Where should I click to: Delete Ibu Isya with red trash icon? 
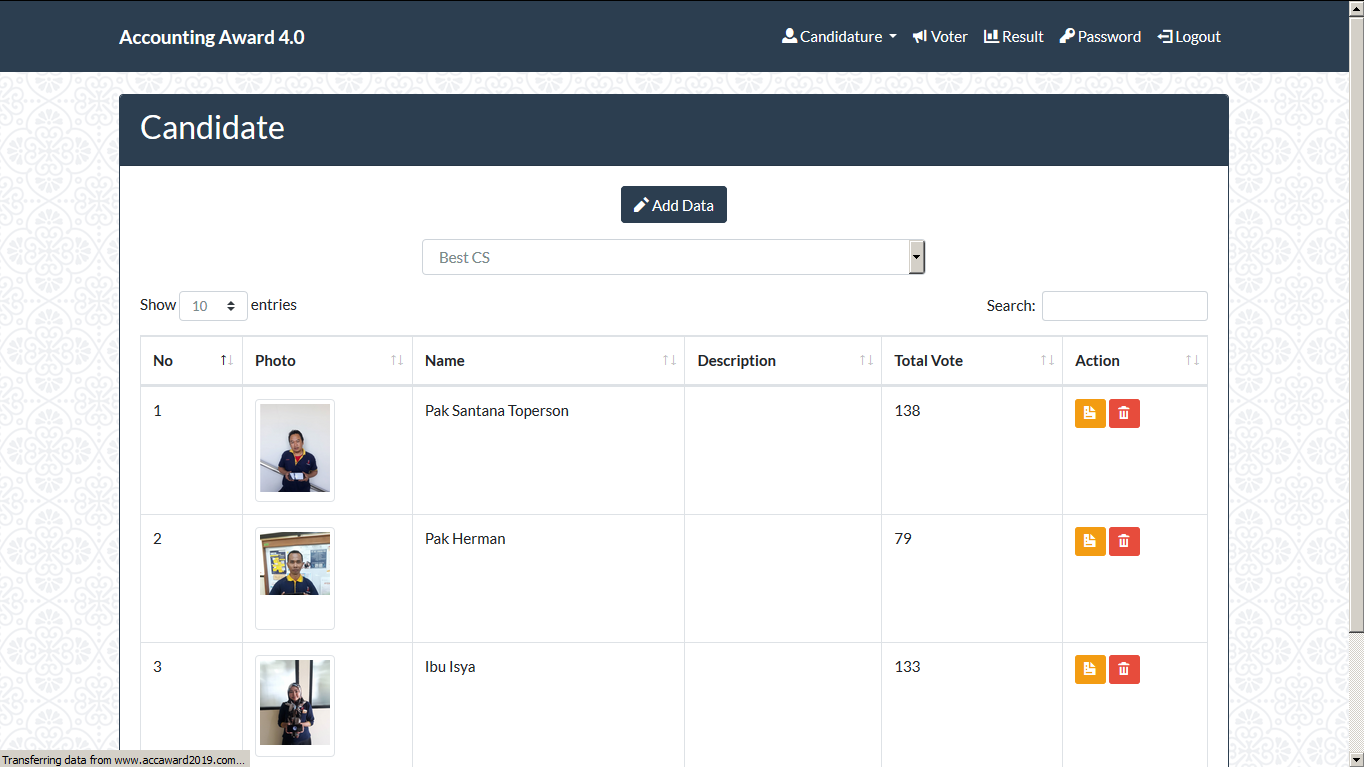click(1124, 669)
